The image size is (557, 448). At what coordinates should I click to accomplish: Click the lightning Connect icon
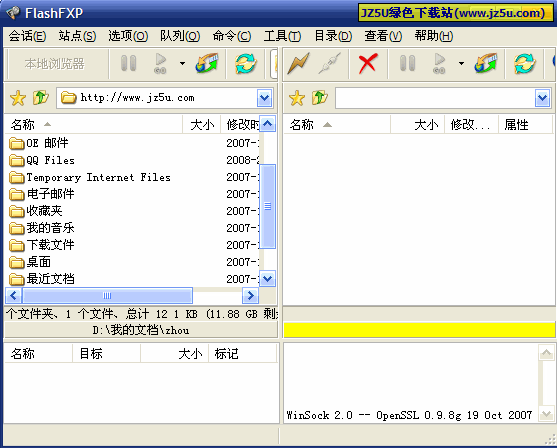click(x=299, y=64)
